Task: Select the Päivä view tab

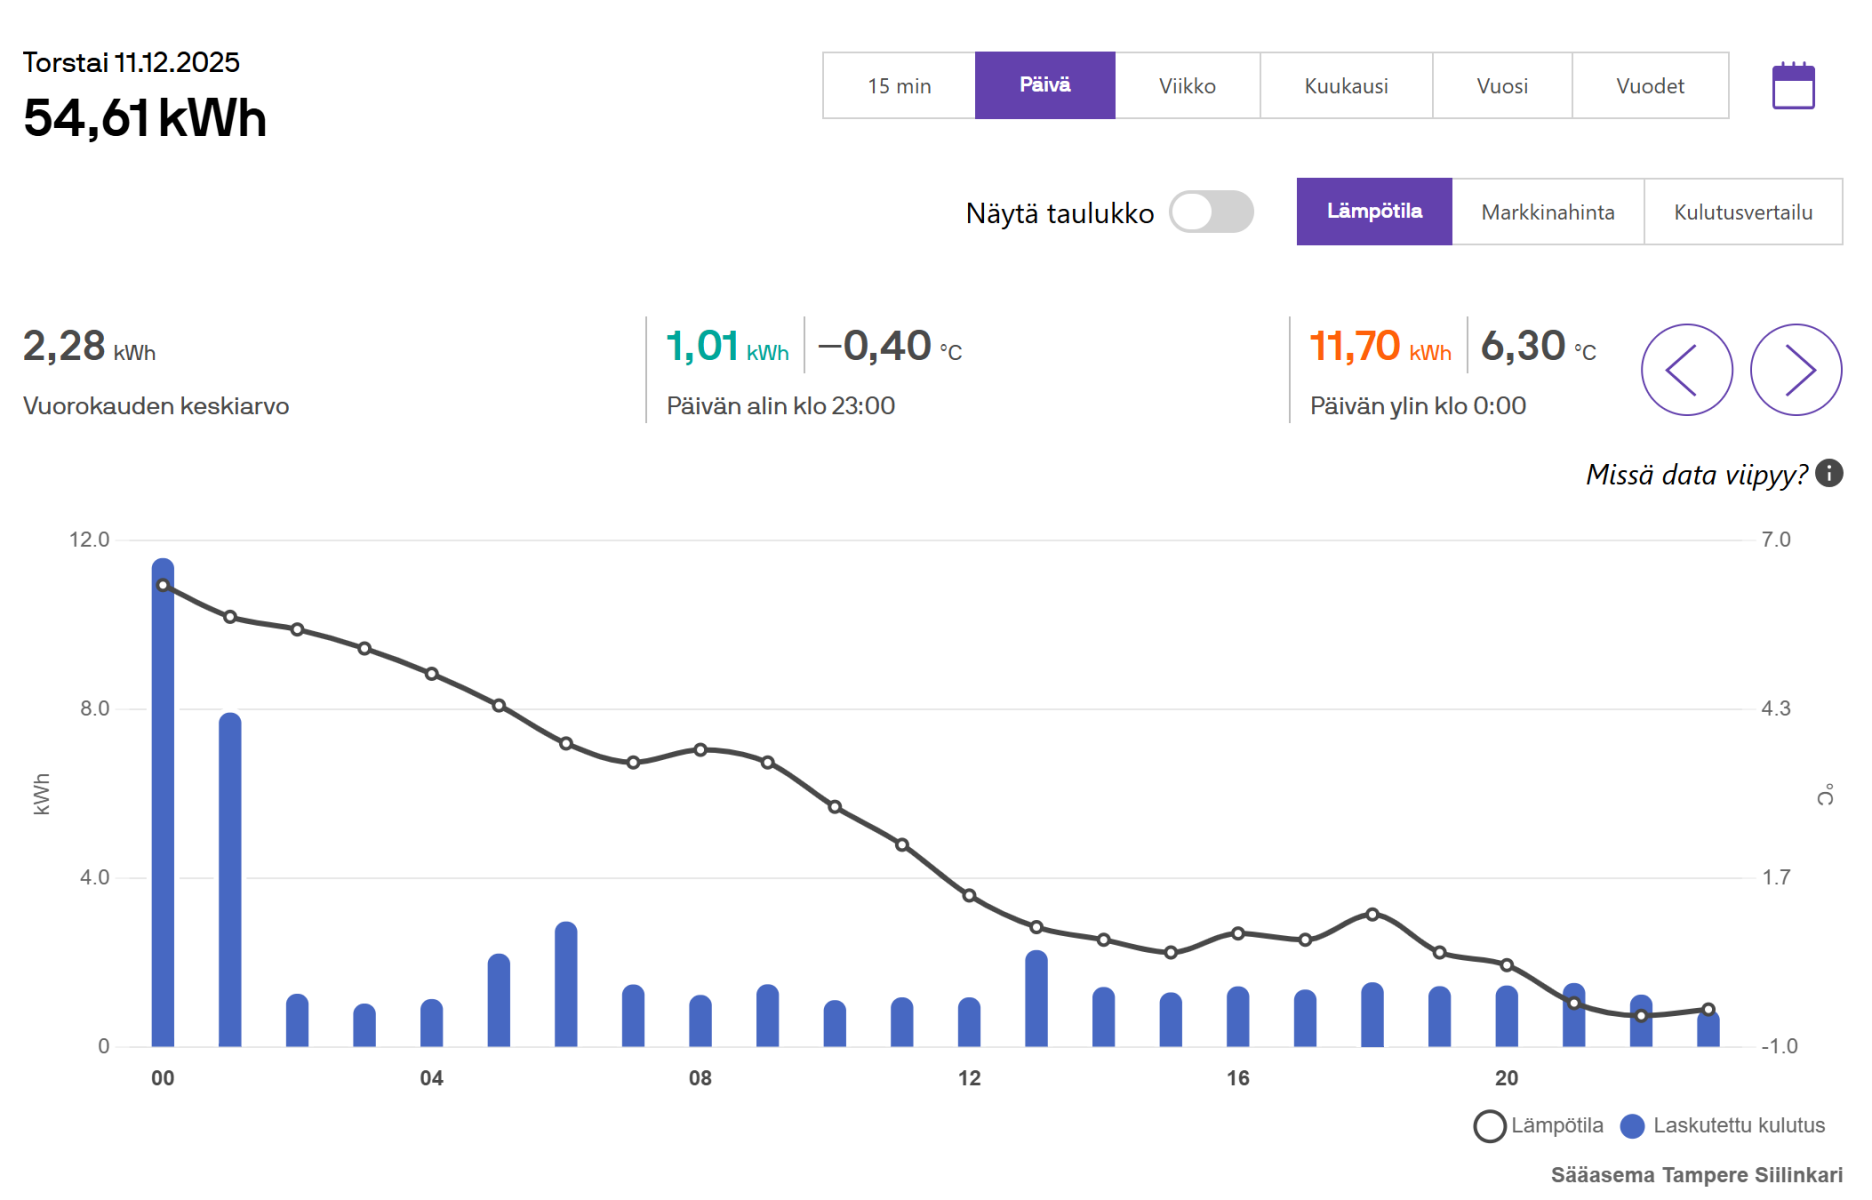Action: coord(1045,86)
